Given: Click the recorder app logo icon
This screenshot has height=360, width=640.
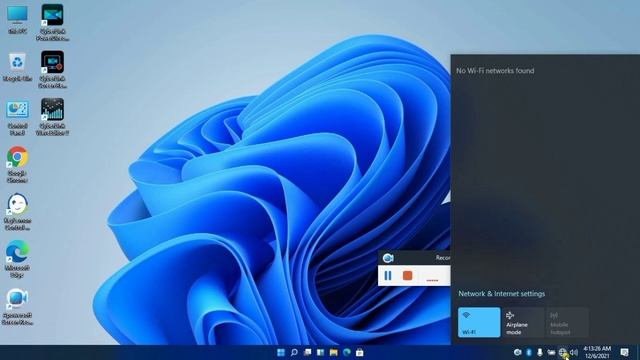Looking at the screenshot, I should click(x=388, y=258).
